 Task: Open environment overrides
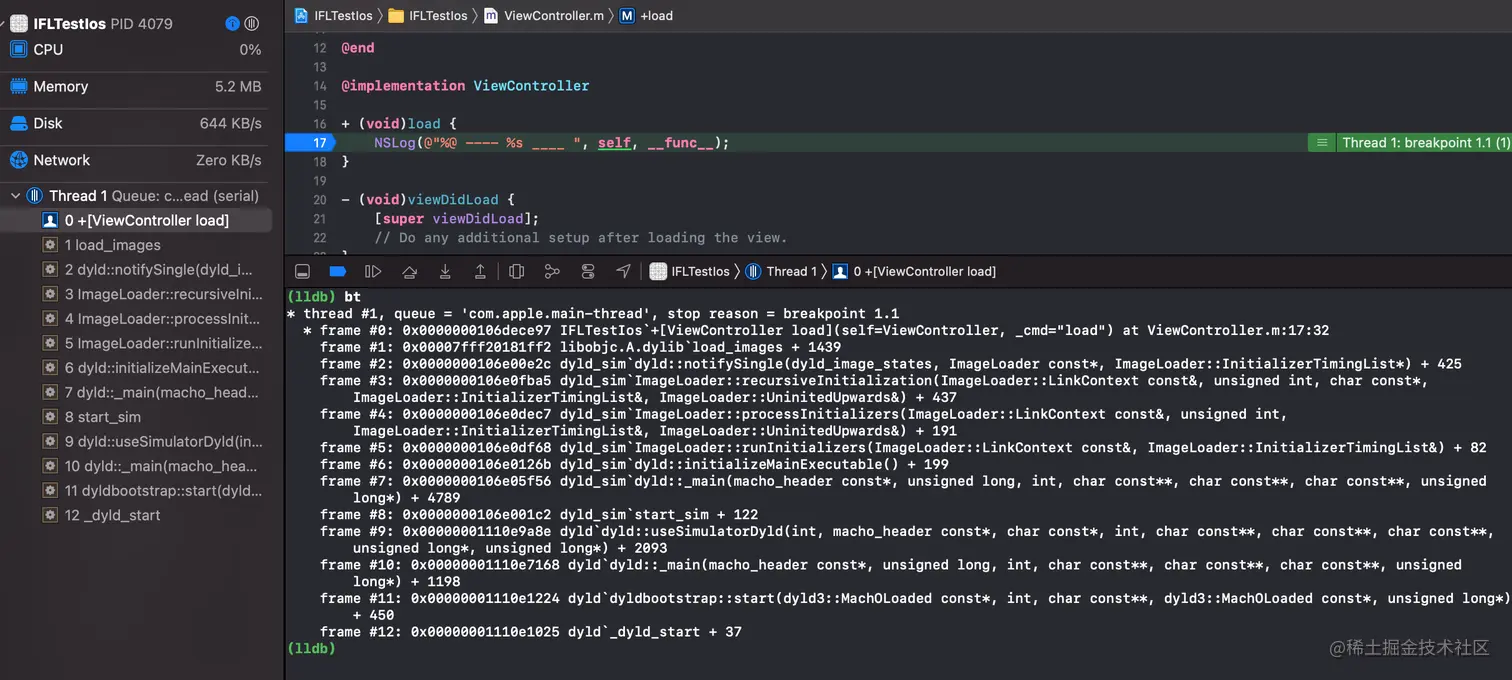tap(588, 271)
